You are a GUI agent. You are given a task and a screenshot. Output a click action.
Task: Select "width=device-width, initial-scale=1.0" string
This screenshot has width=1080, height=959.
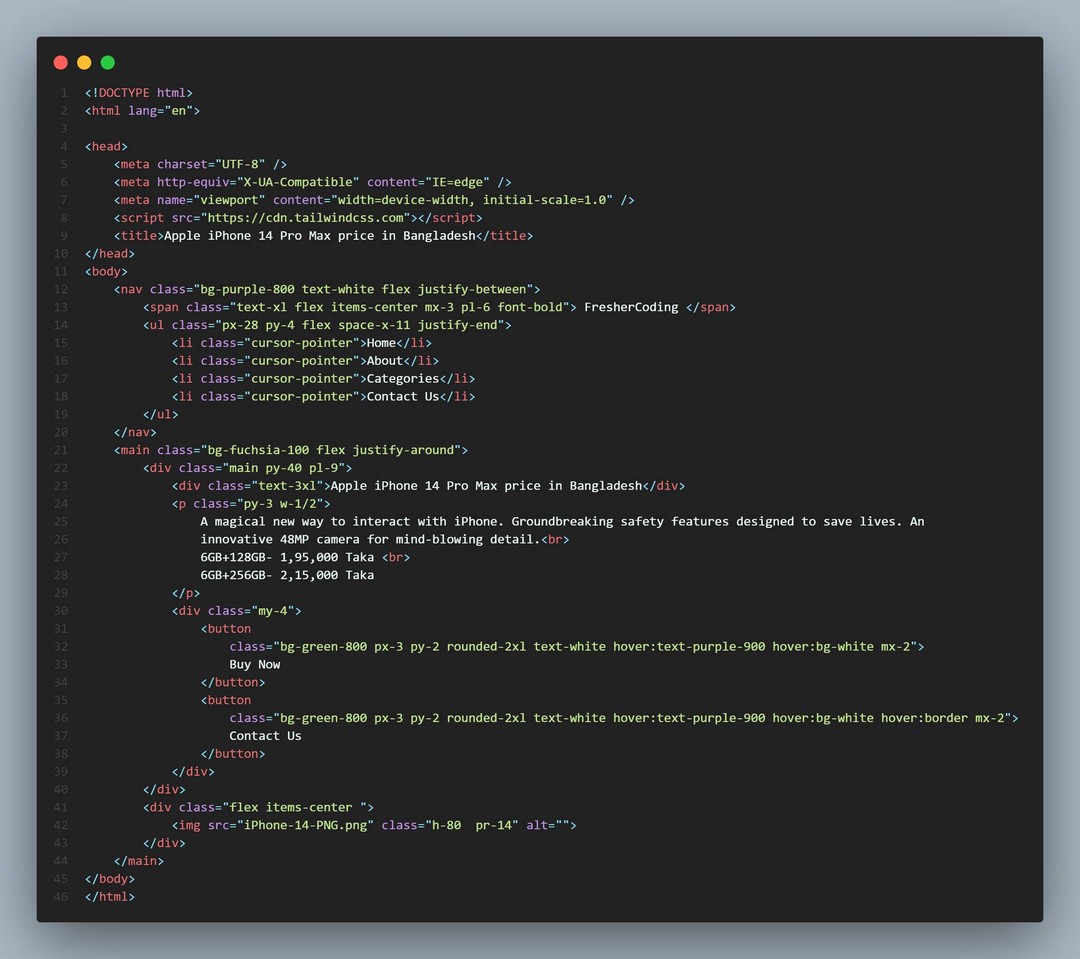coord(472,200)
